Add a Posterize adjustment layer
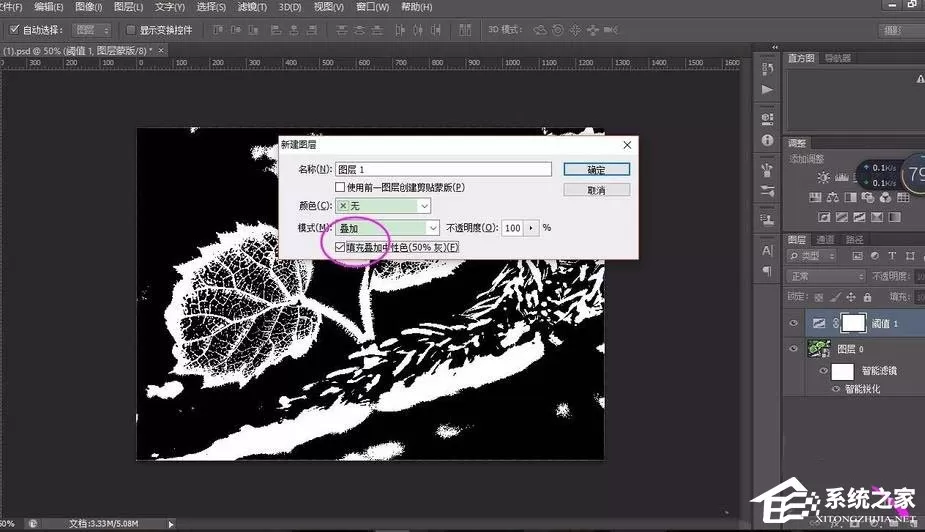Screen dimensions: 925x532 [x=842, y=217]
